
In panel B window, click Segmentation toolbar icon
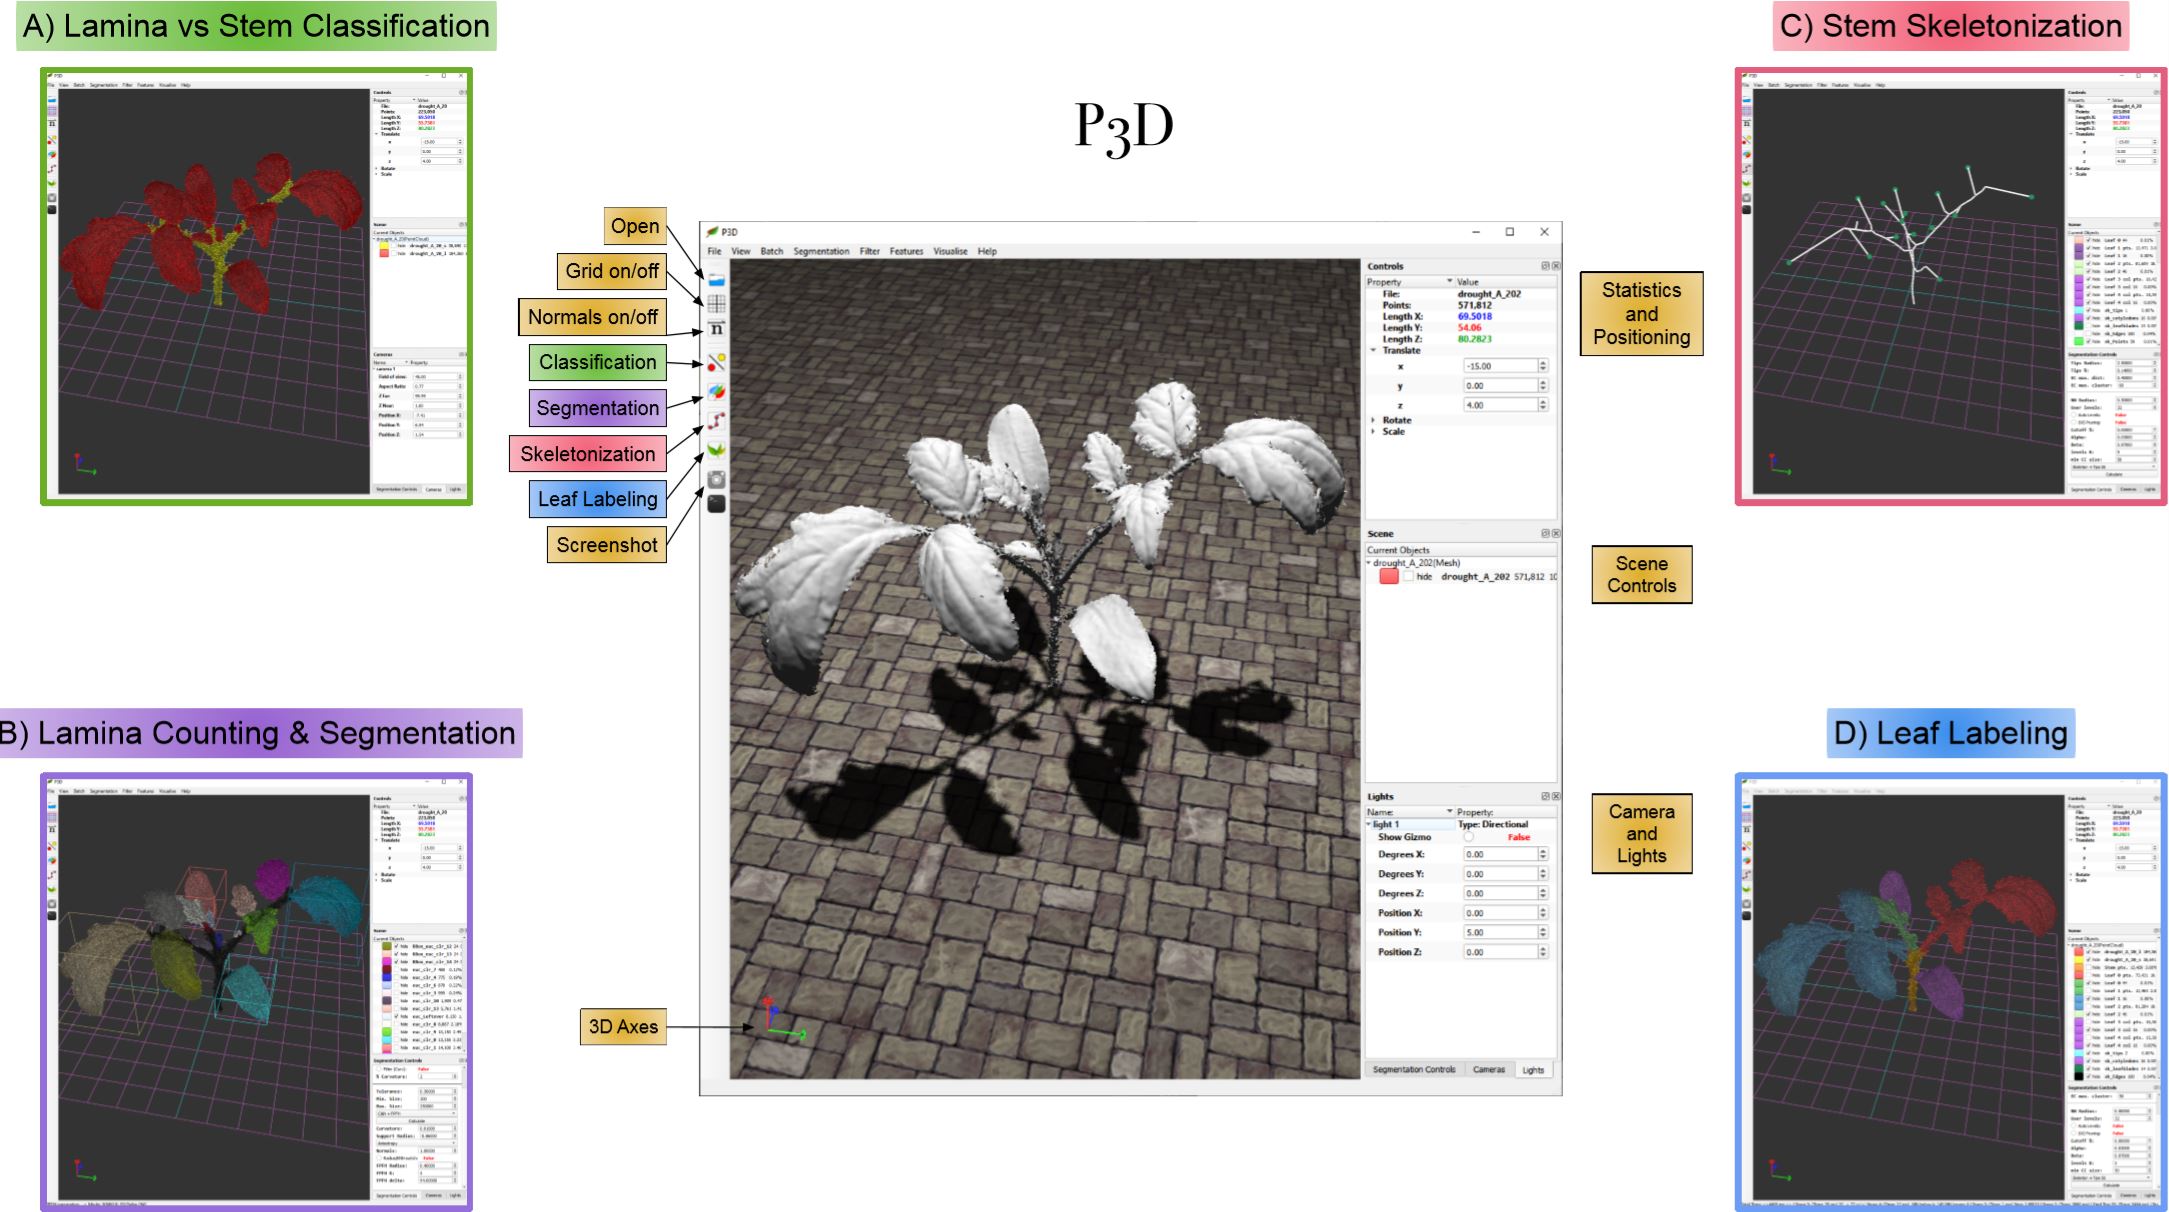(52, 860)
